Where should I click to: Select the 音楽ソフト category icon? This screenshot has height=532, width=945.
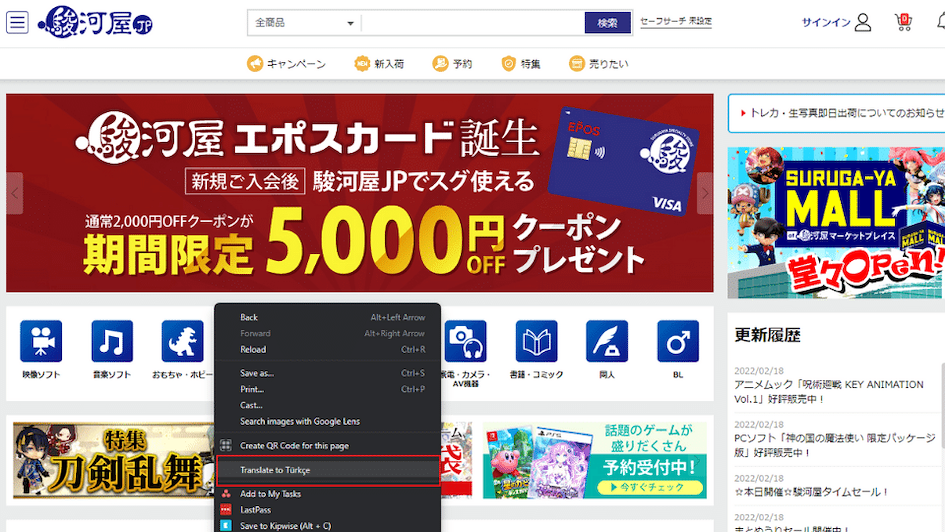click(112, 342)
